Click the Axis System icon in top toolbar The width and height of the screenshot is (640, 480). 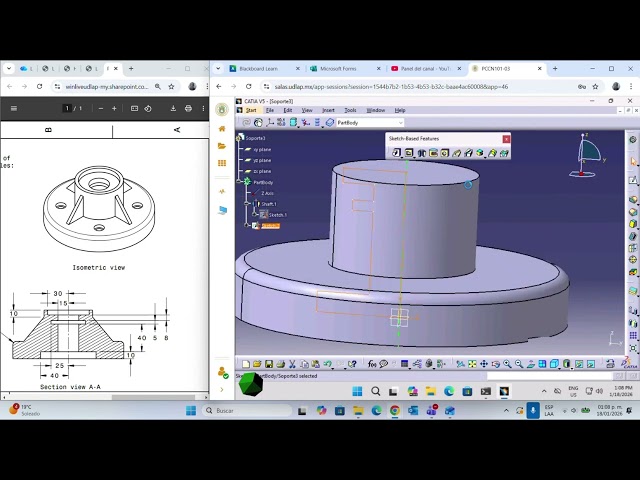tap(269, 122)
